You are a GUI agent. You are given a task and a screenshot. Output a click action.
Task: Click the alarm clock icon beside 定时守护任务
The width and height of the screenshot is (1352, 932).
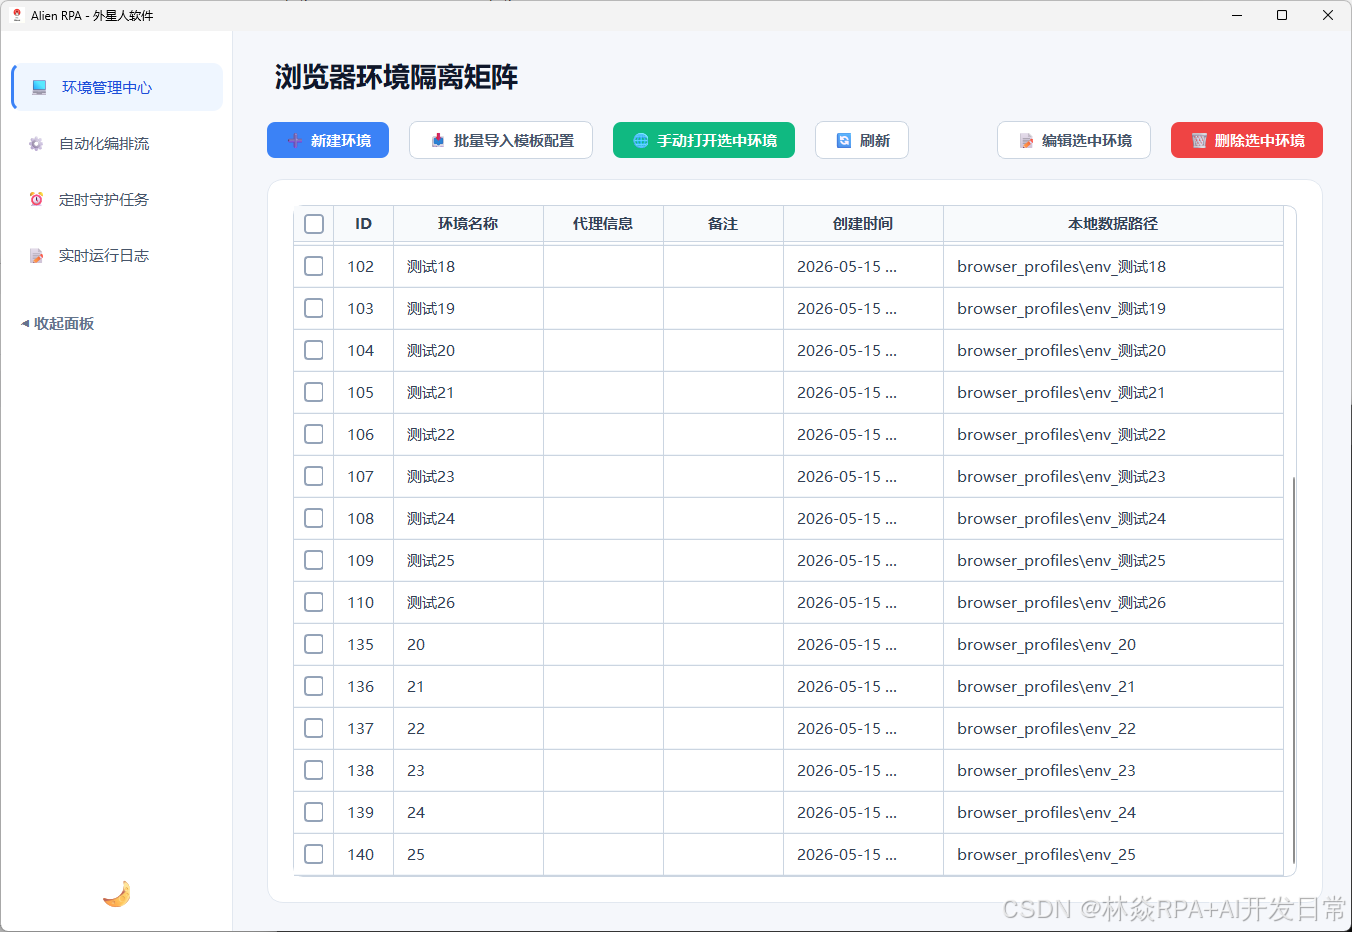[x=36, y=199]
